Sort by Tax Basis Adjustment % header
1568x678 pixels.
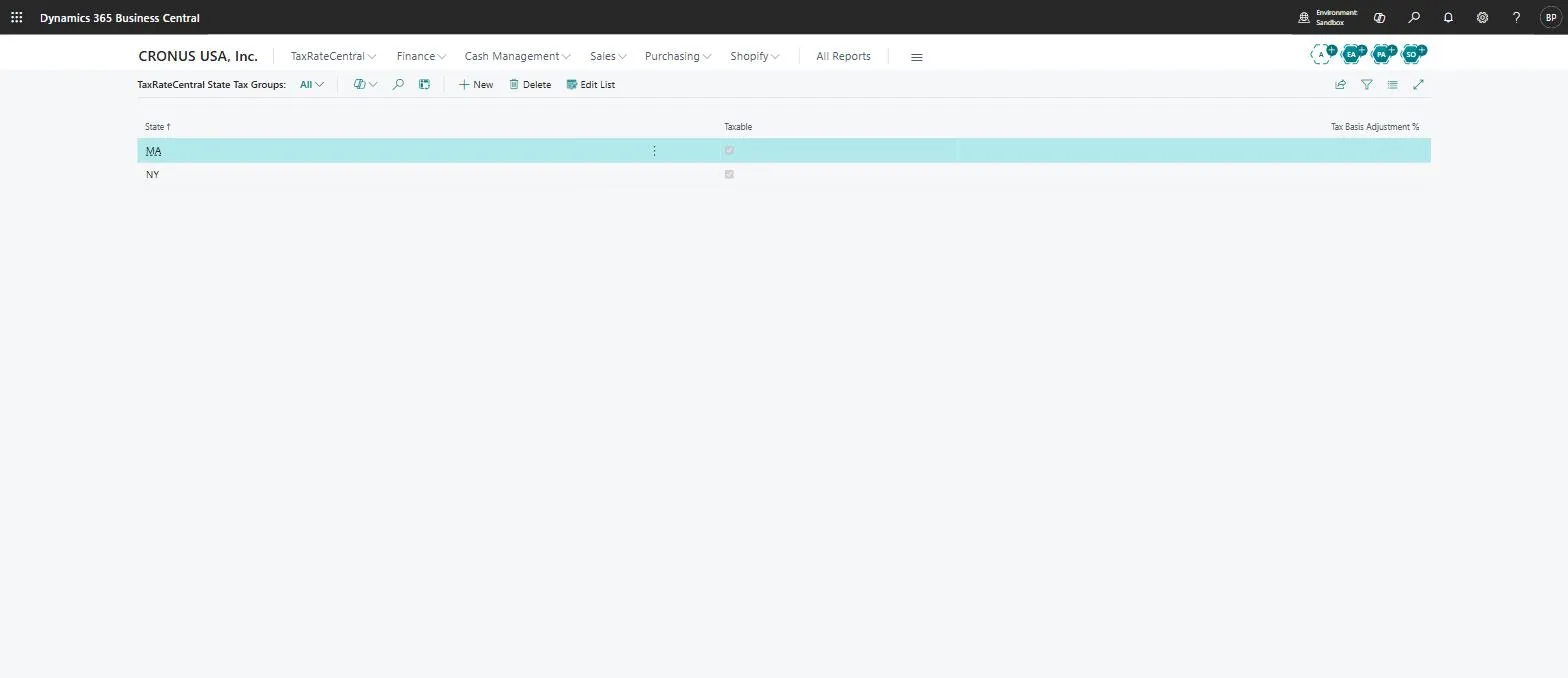click(1375, 127)
